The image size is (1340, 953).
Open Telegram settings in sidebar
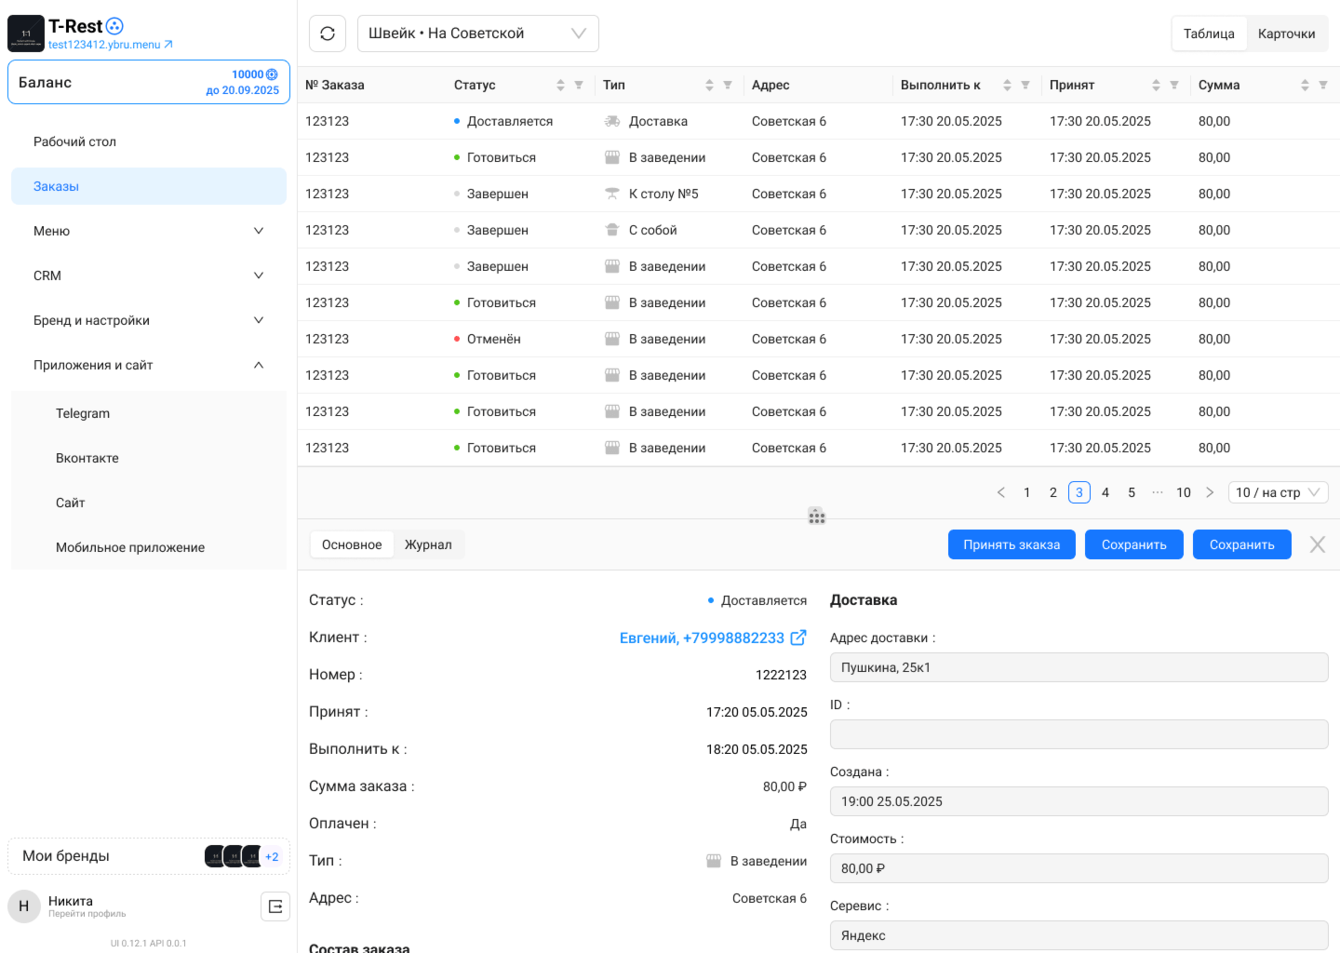149,413
